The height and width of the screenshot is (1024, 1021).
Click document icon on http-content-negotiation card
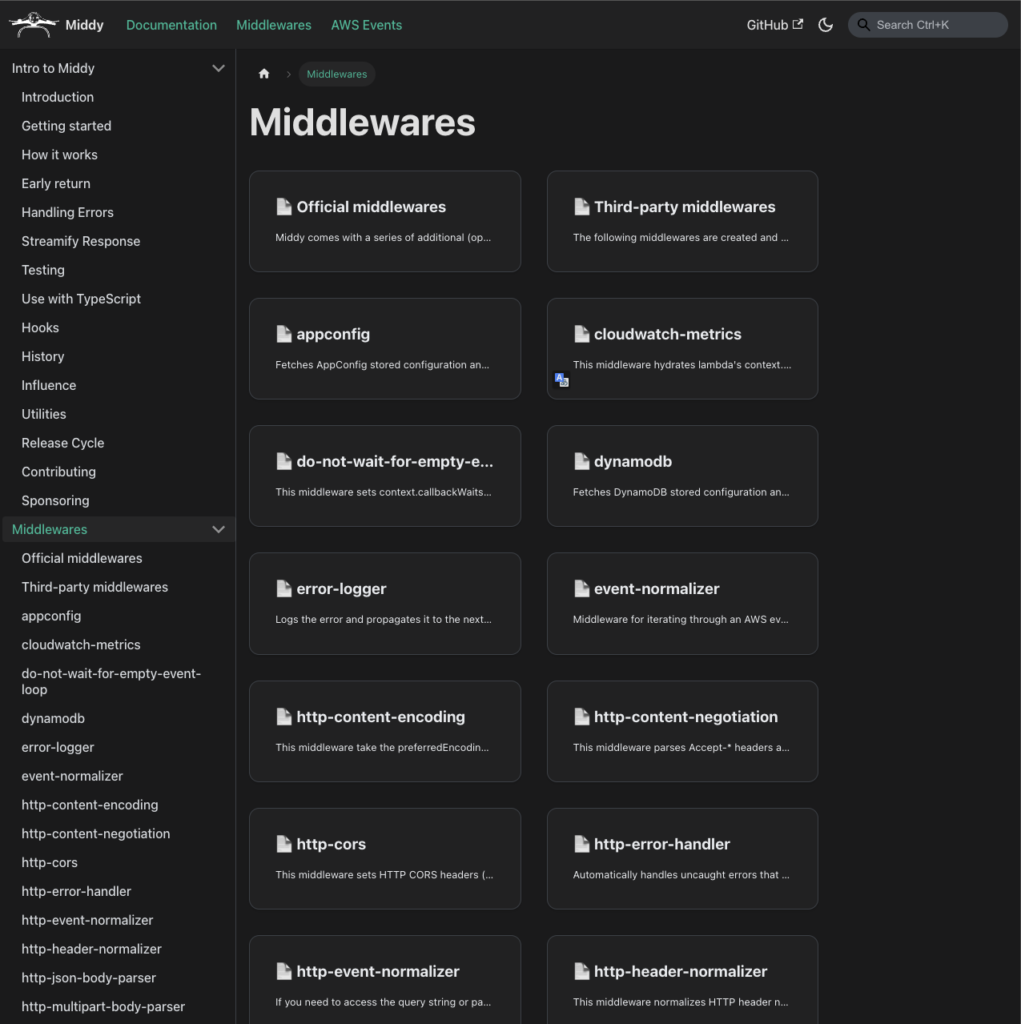click(581, 716)
